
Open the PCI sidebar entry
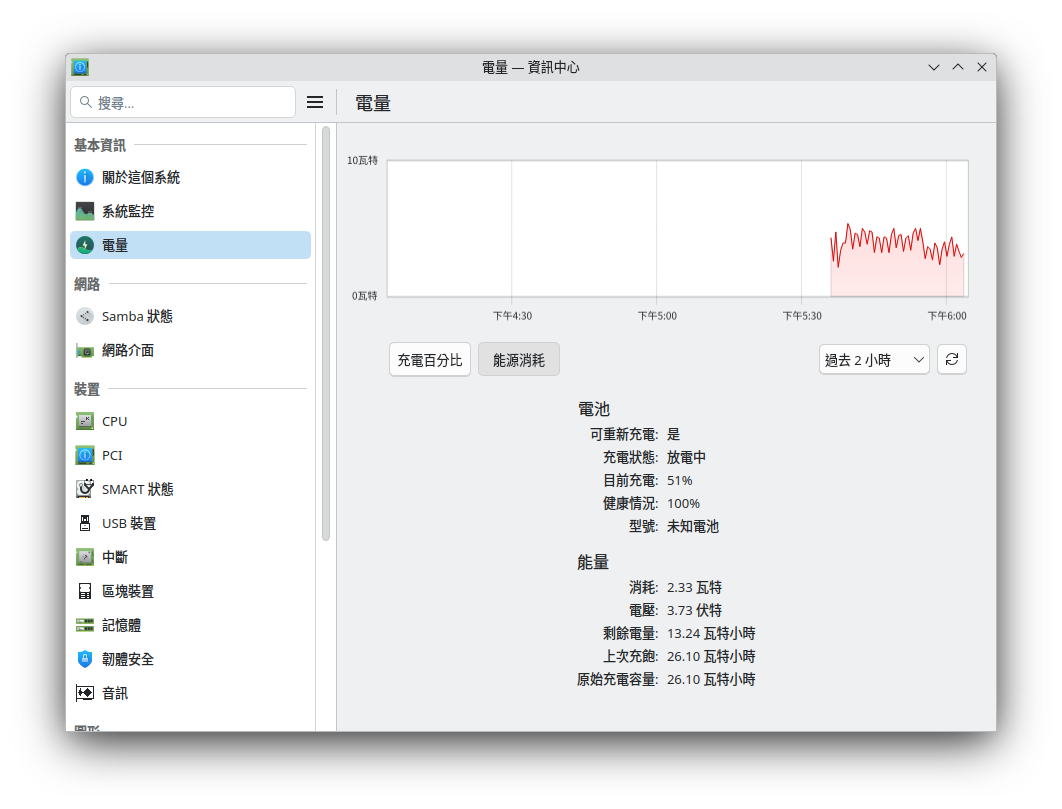pos(112,456)
